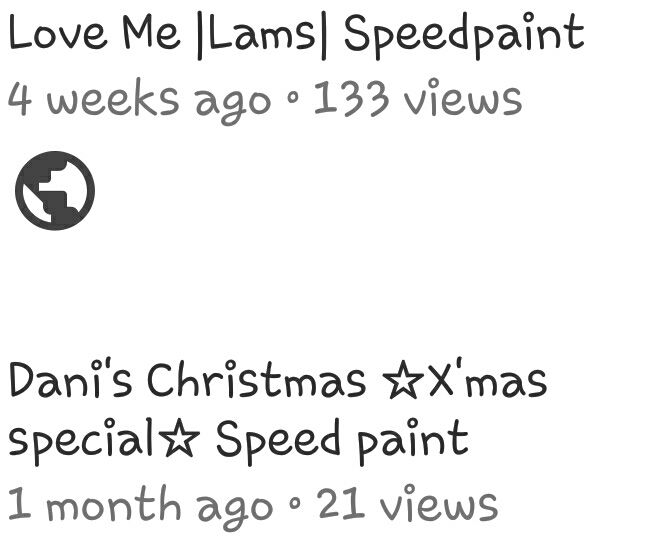Click the dot separator before 21 views
The image size is (648, 551).
tap(295, 503)
